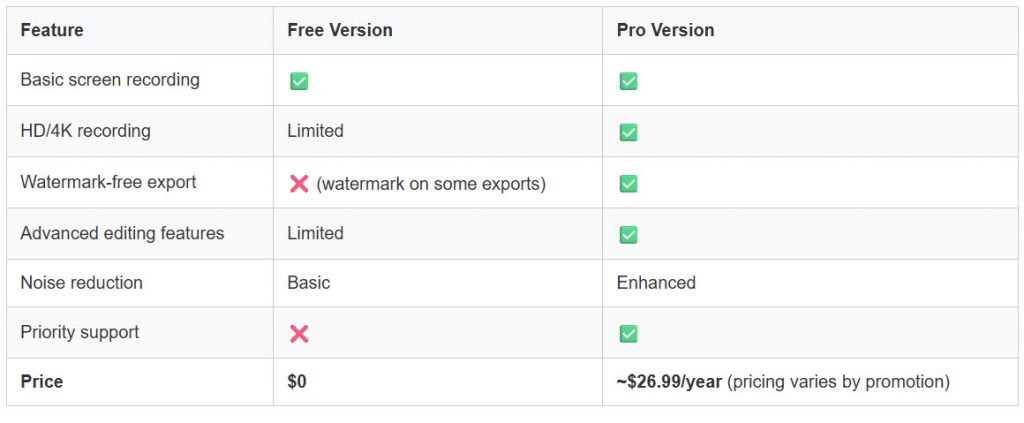Viewport: 1024px width, 423px height.
Task: Click the Noise reduction row label
Action: point(81,283)
